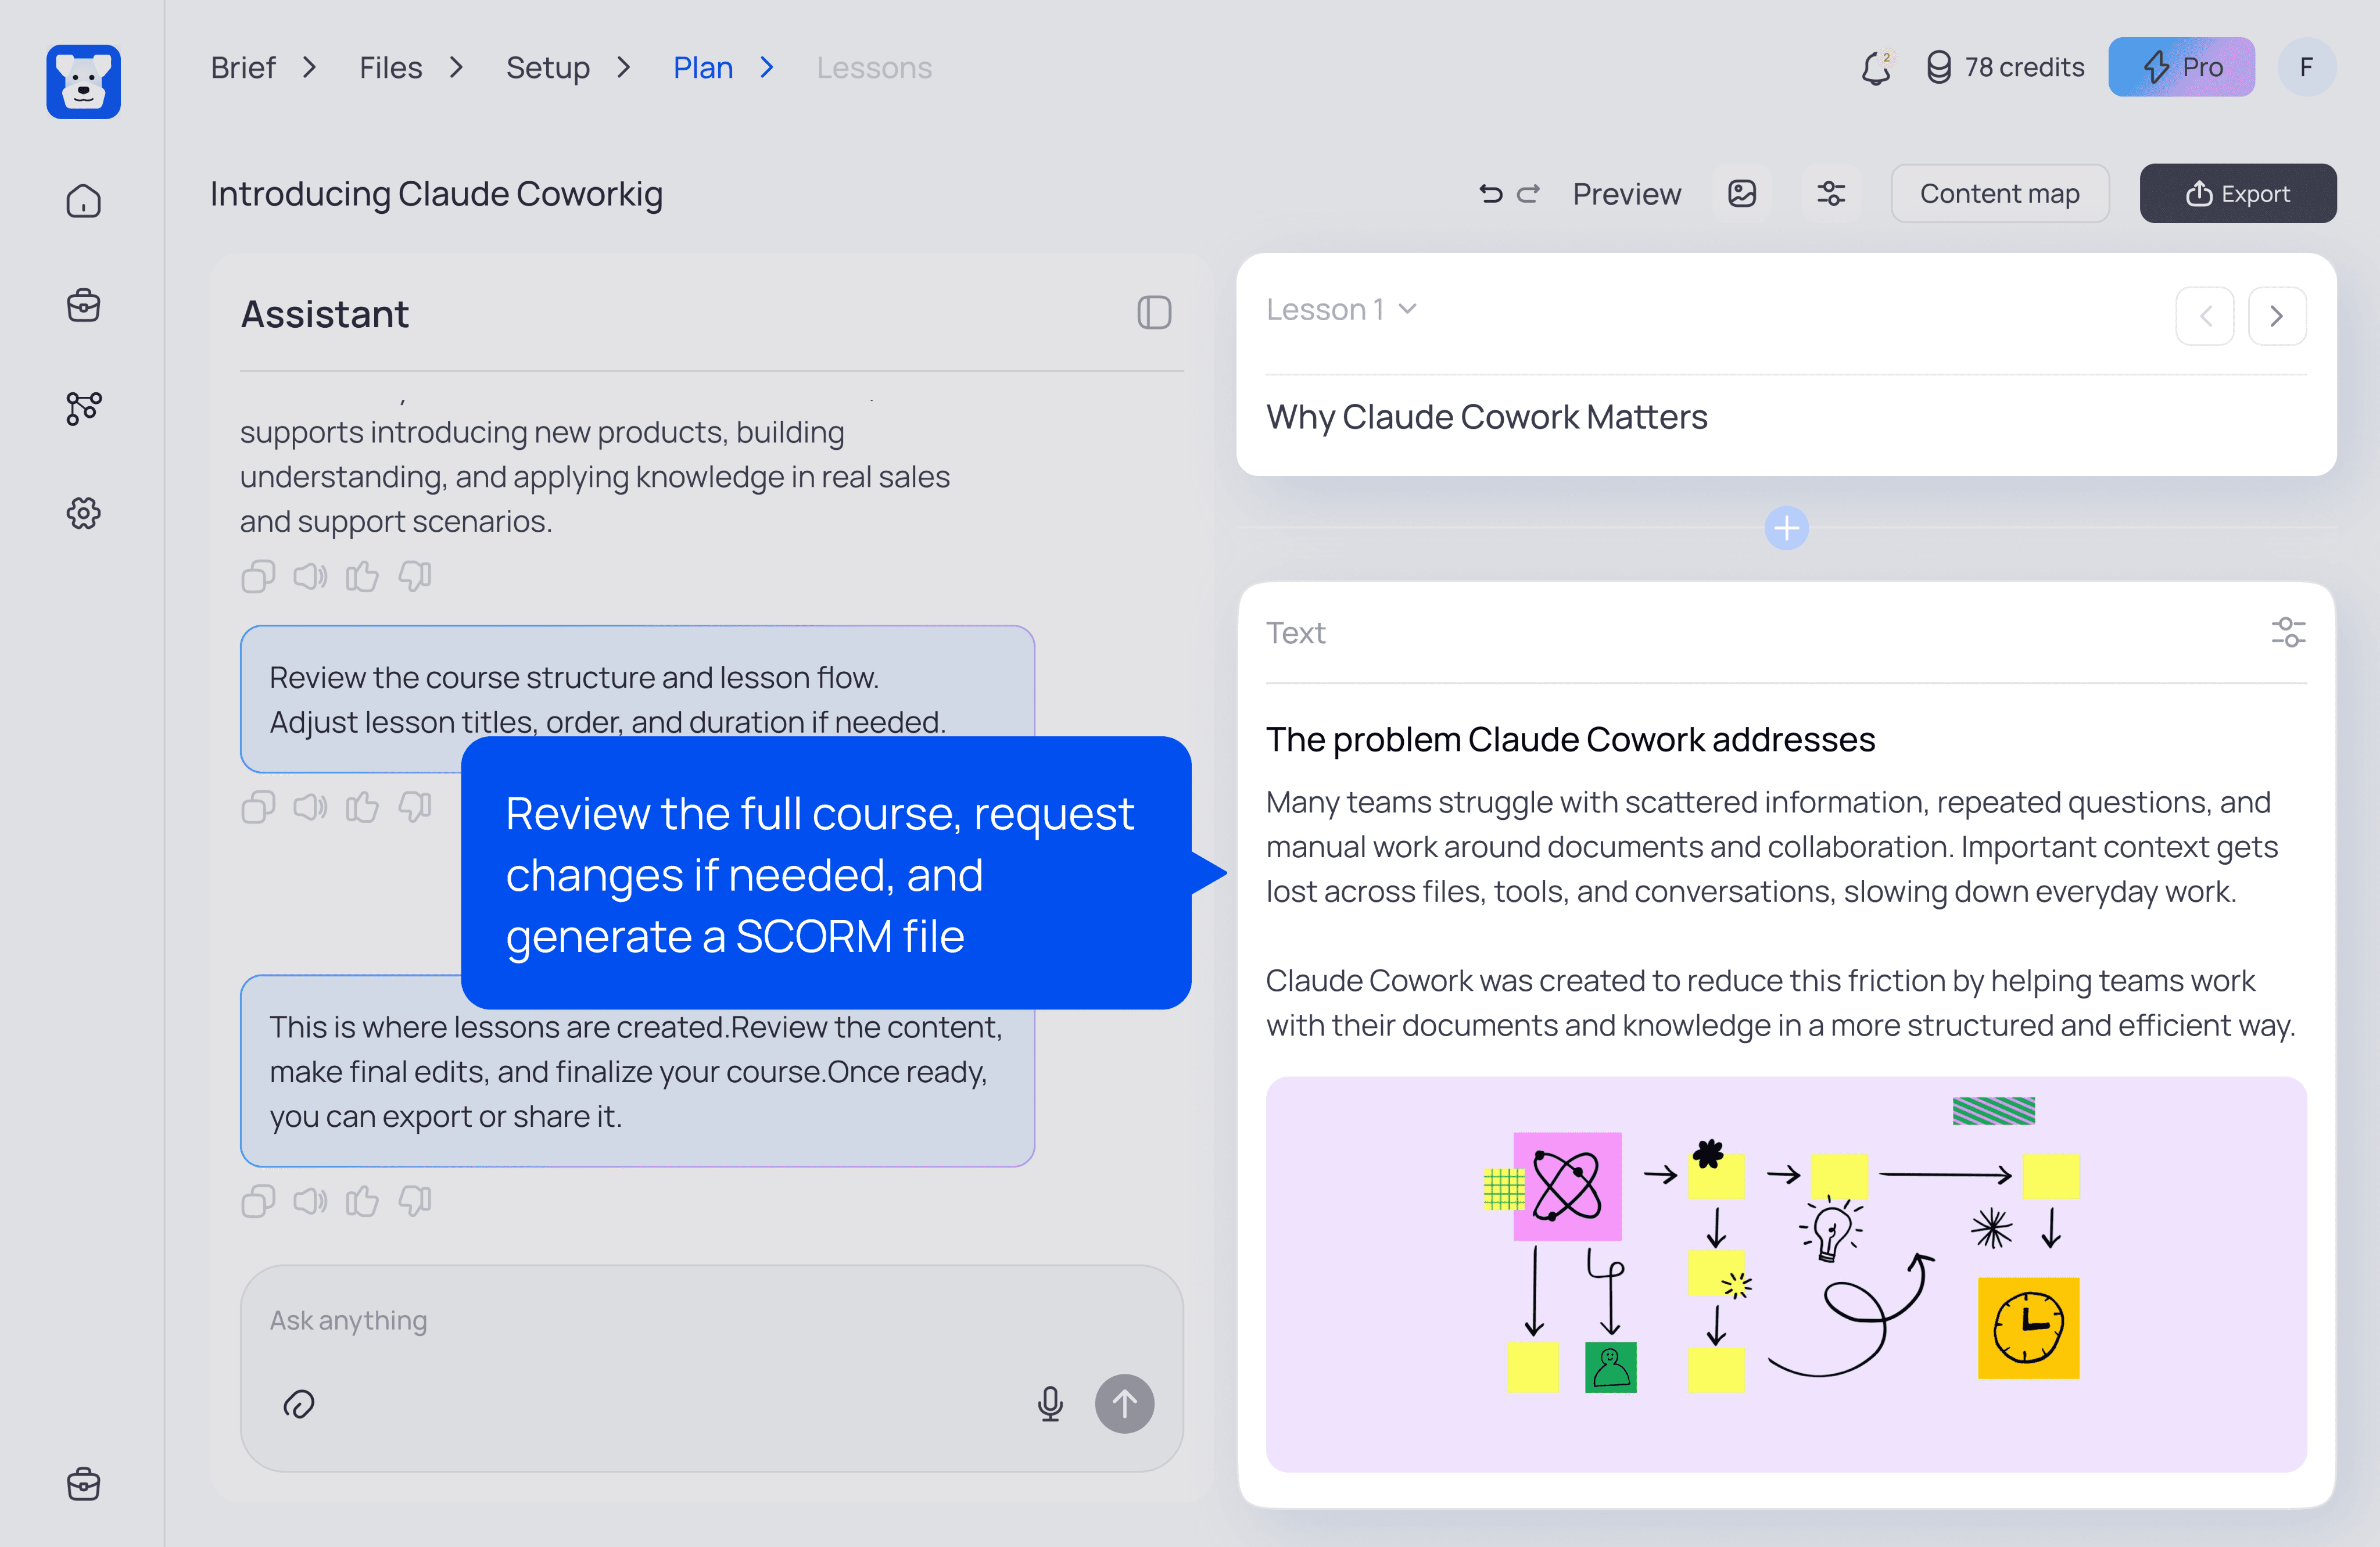Click the microphone icon in Ask anything
The width and height of the screenshot is (2380, 1547).
(x=1050, y=1404)
